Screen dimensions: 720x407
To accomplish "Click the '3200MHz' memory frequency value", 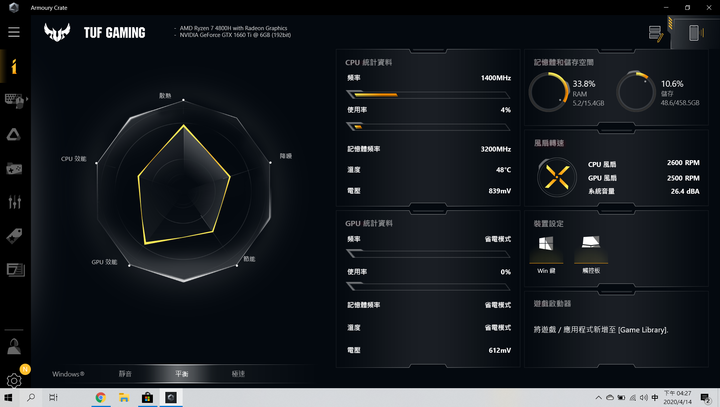I will (496, 149).
